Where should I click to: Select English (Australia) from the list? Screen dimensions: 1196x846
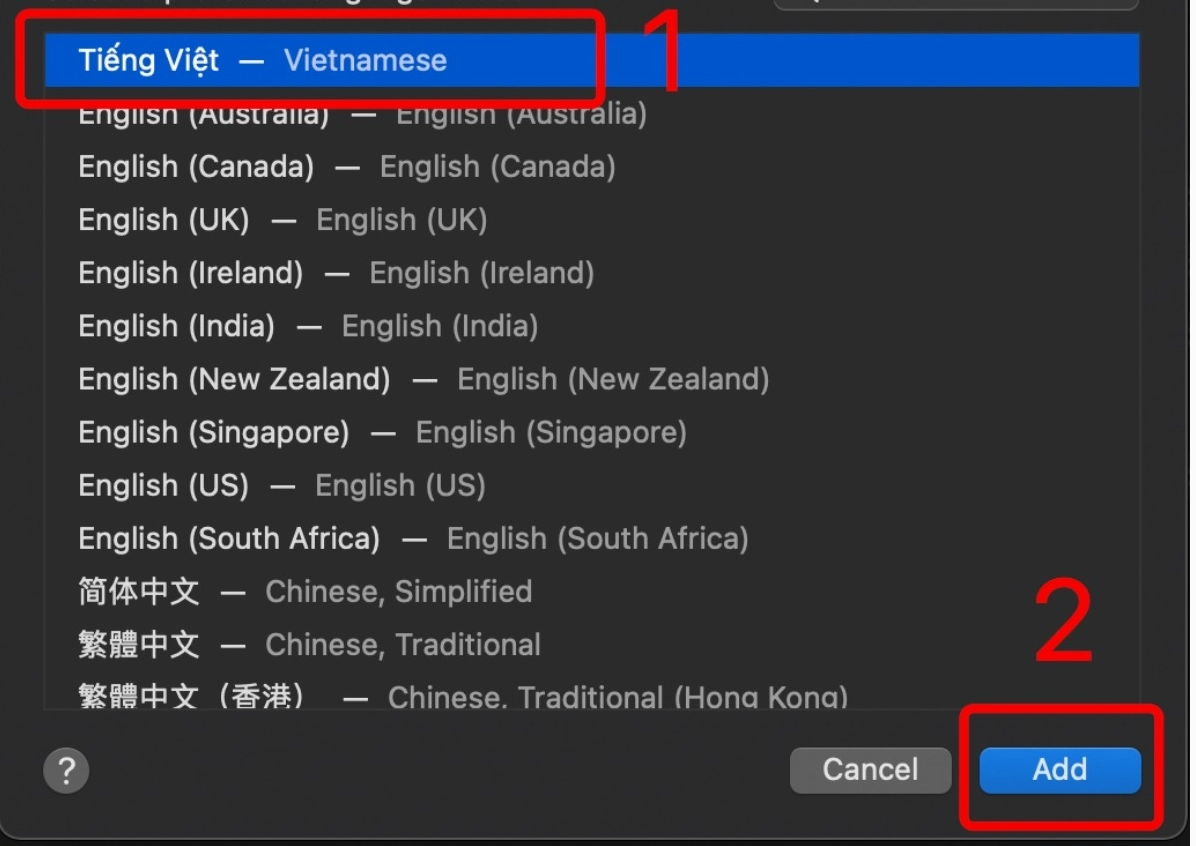[x=204, y=115]
